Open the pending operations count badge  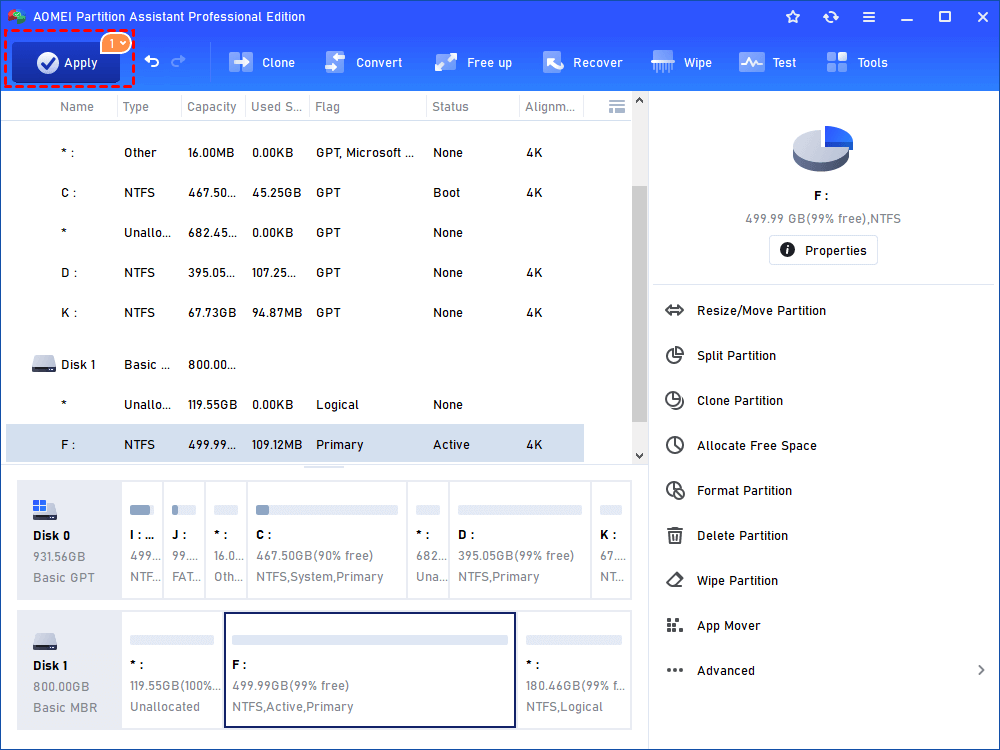pos(116,43)
